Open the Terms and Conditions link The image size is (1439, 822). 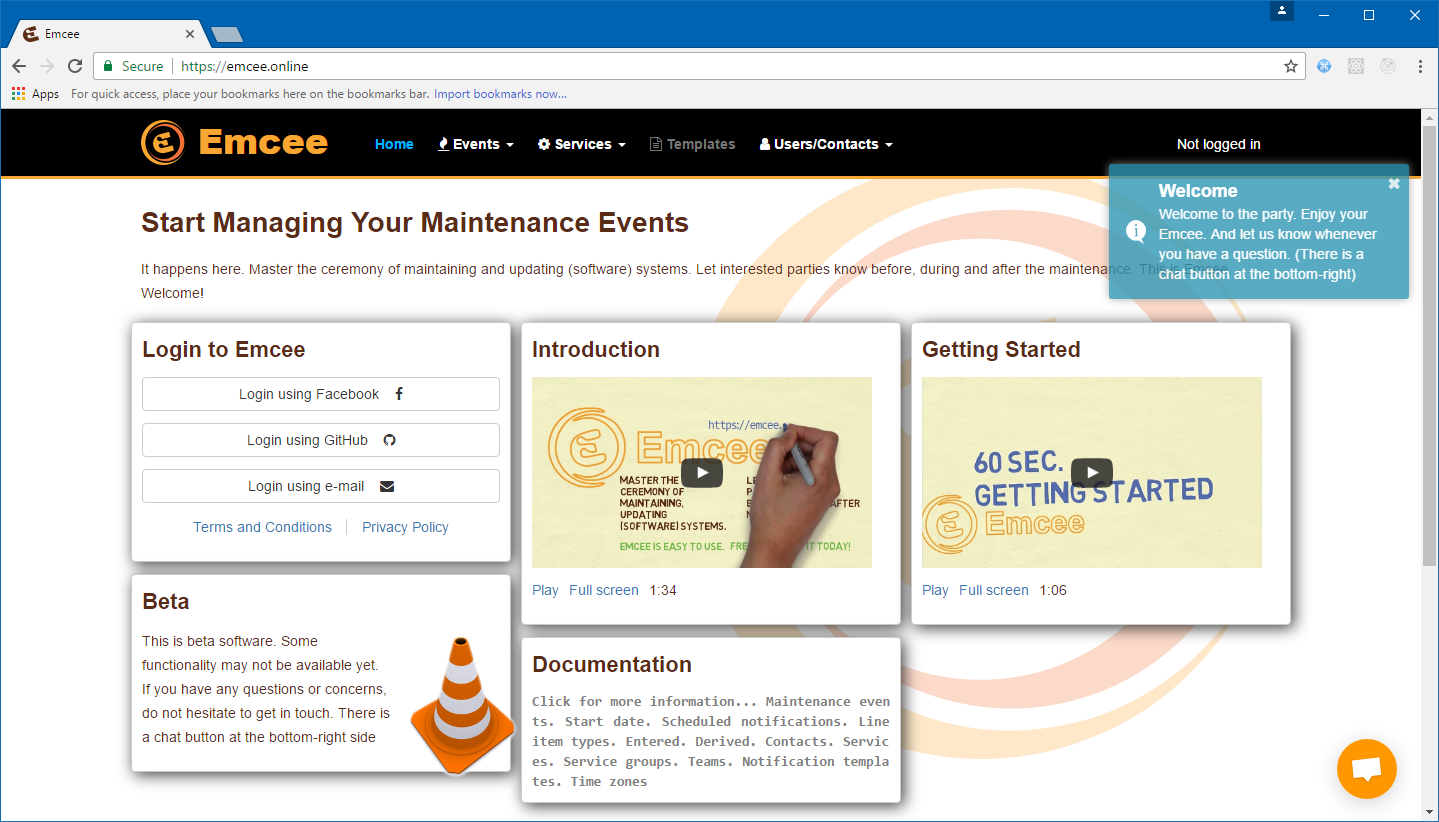262,527
